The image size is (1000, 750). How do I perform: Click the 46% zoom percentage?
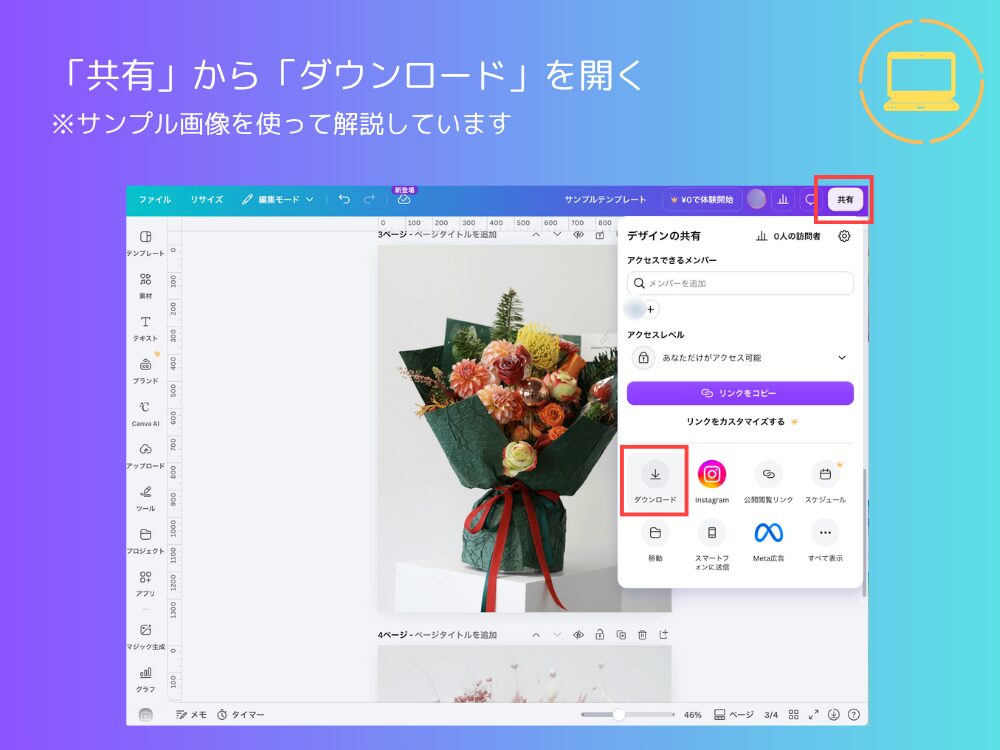point(693,715)
